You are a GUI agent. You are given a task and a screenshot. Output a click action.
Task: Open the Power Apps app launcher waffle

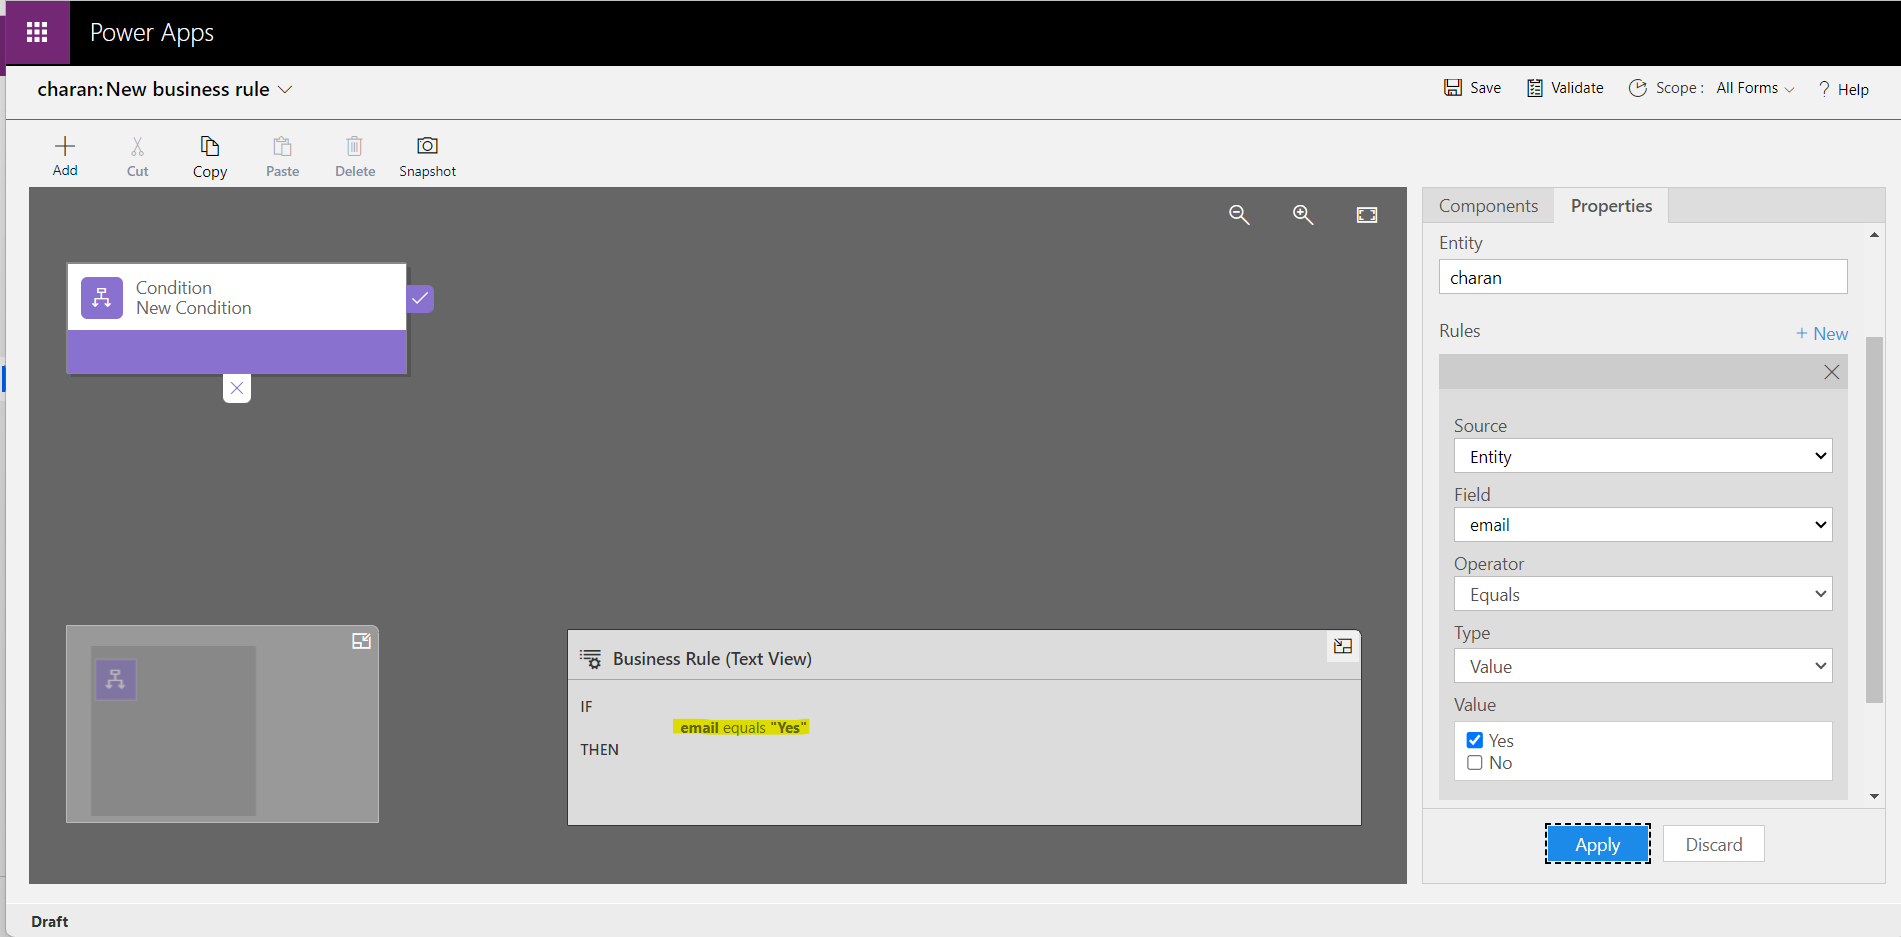(x=37, y=33)
